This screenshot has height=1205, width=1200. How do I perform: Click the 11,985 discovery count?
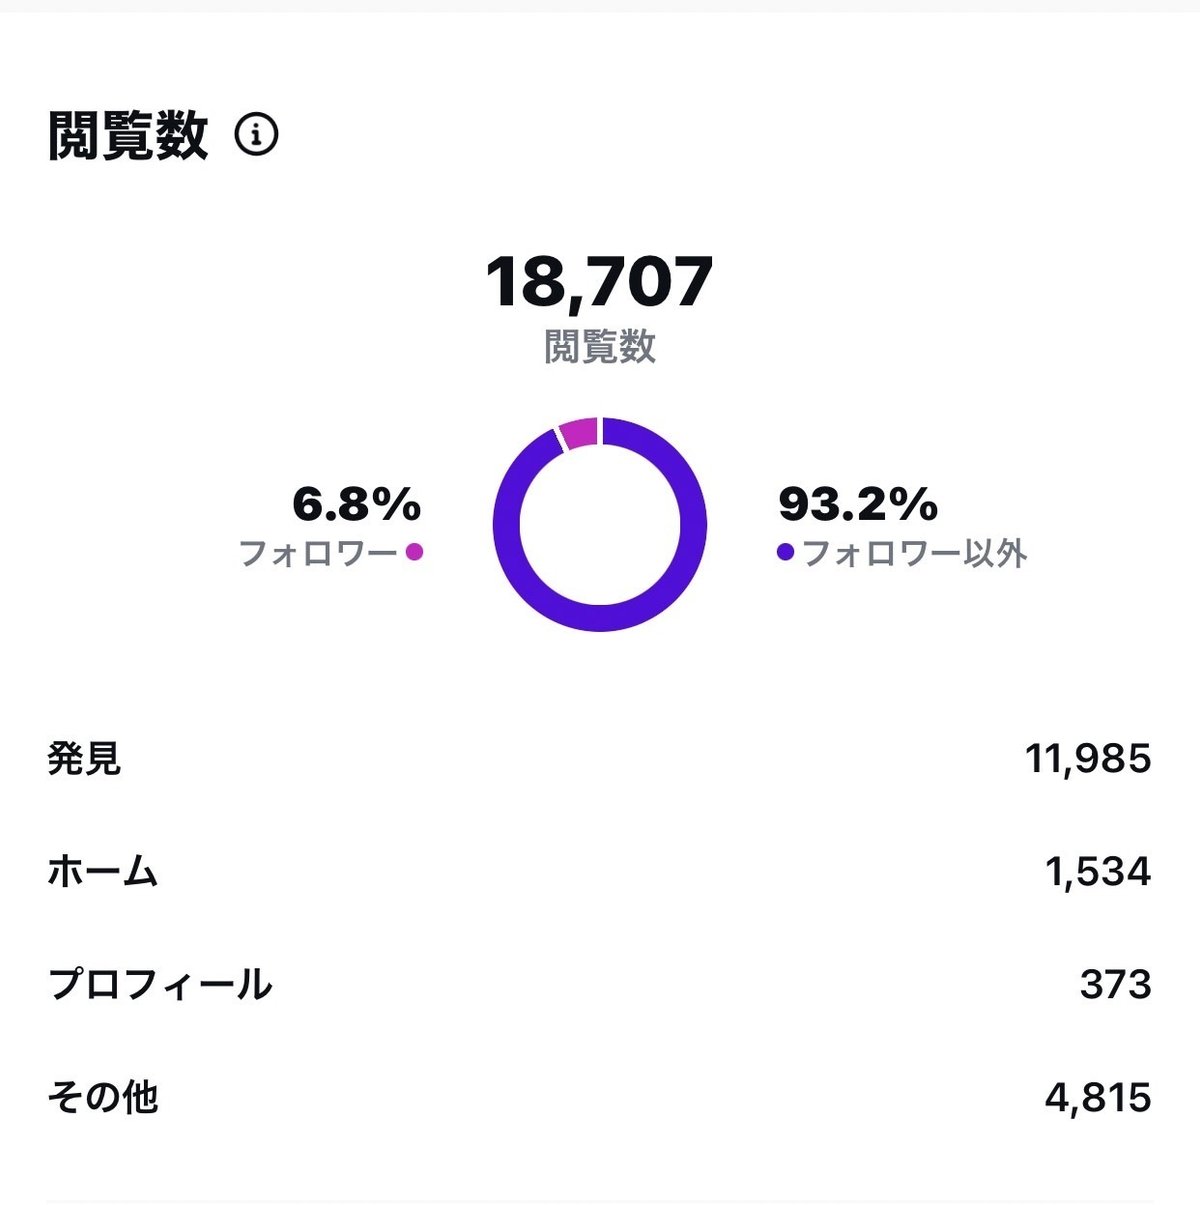coord(1088,760)
